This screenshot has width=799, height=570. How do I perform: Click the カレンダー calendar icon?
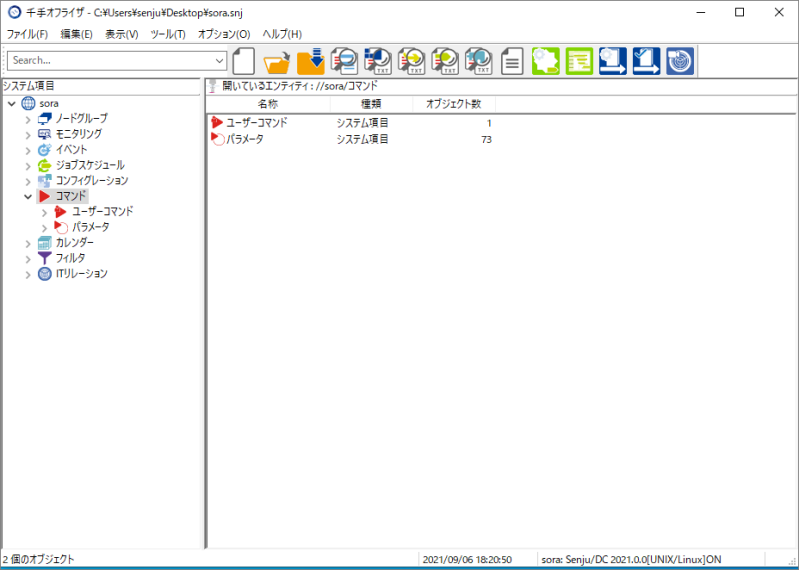coord(45,243)
